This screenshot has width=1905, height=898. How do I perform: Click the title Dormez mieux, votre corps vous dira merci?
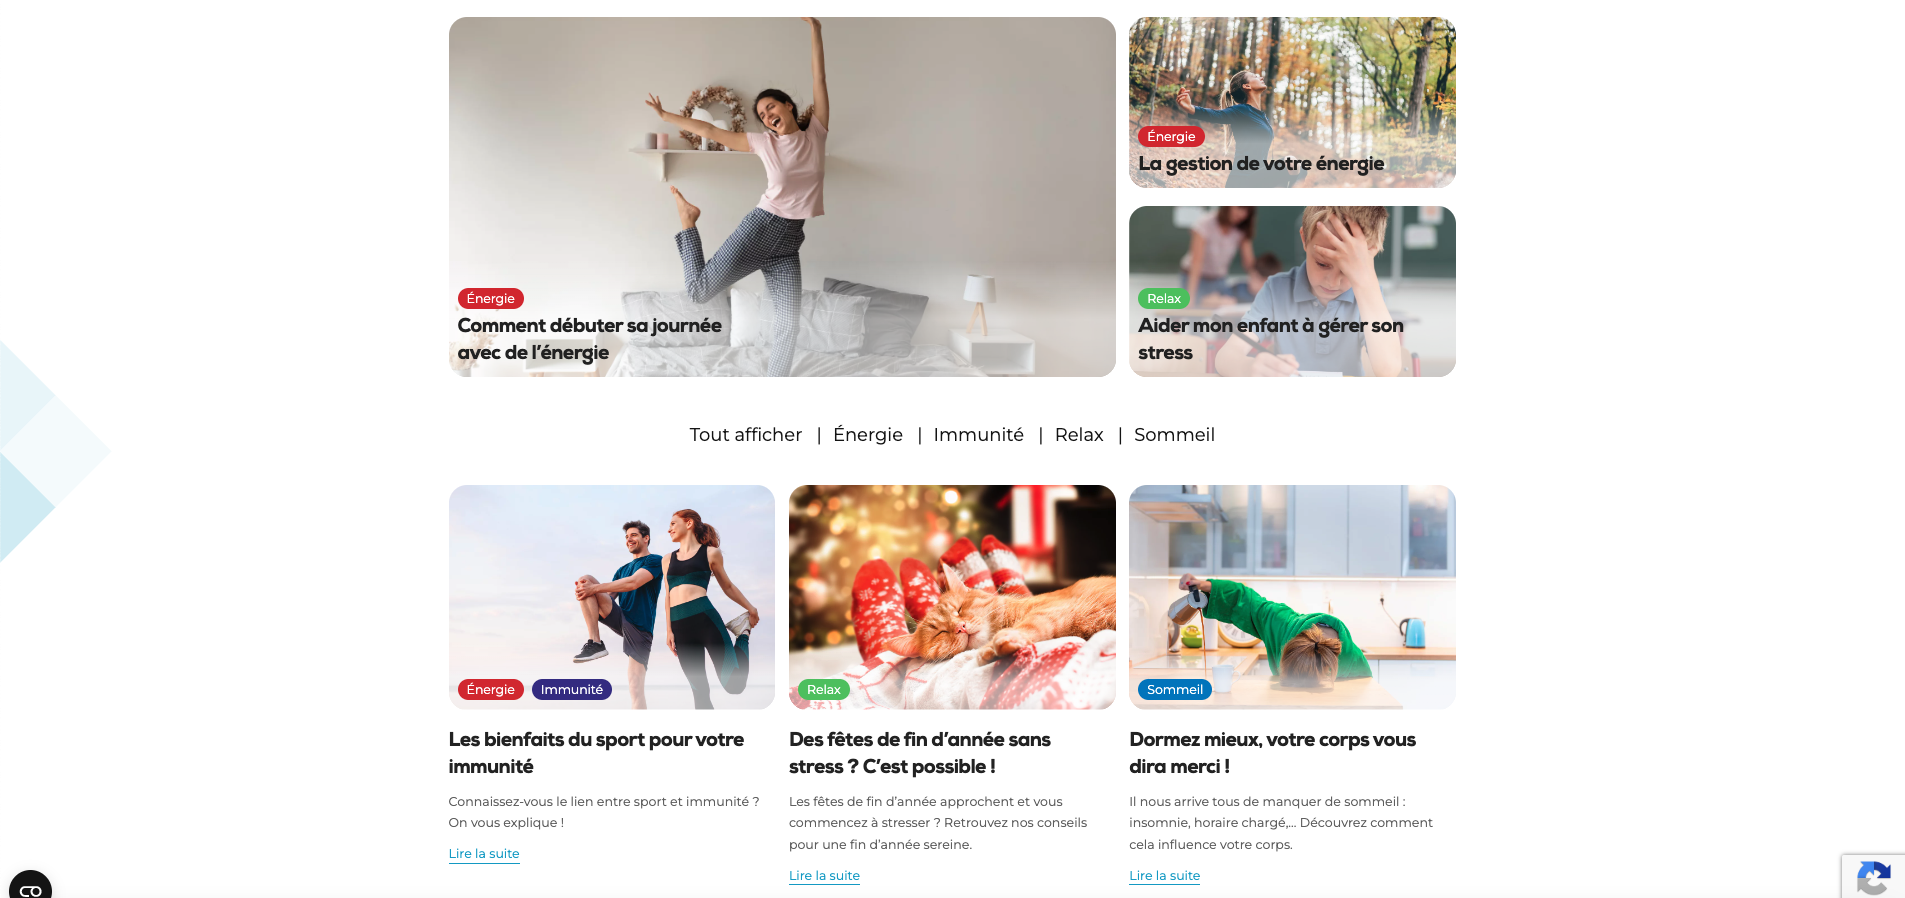1272,753
